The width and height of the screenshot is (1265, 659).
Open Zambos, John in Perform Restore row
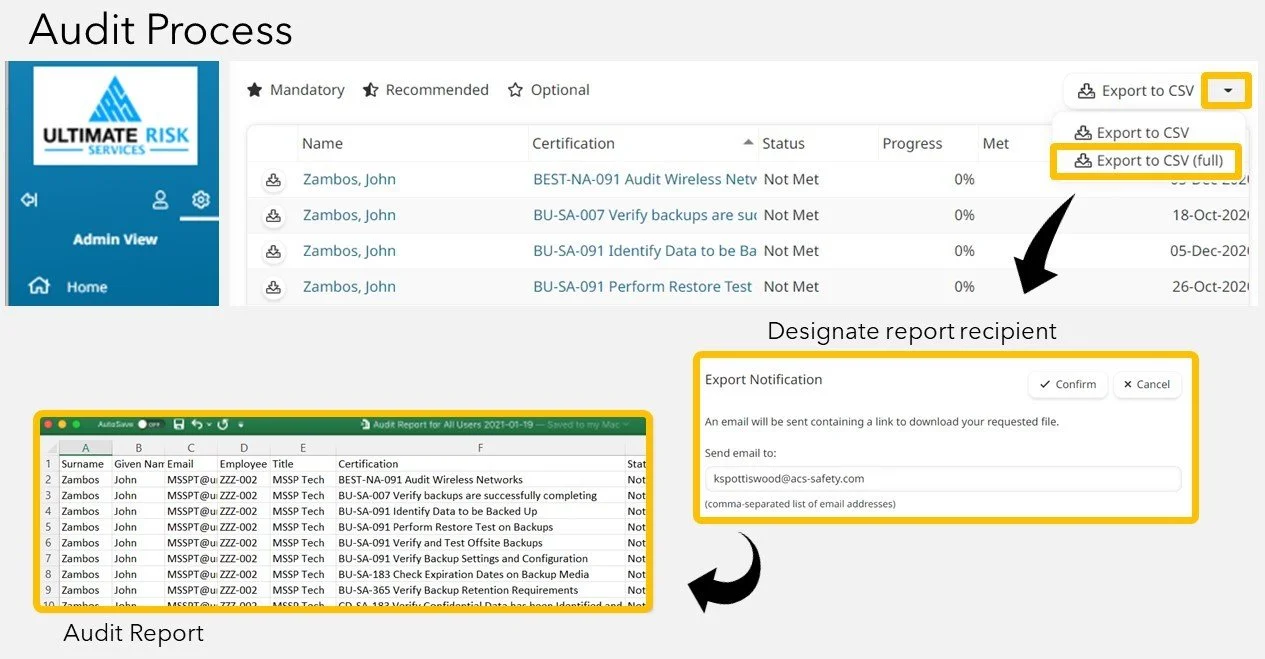349,287
